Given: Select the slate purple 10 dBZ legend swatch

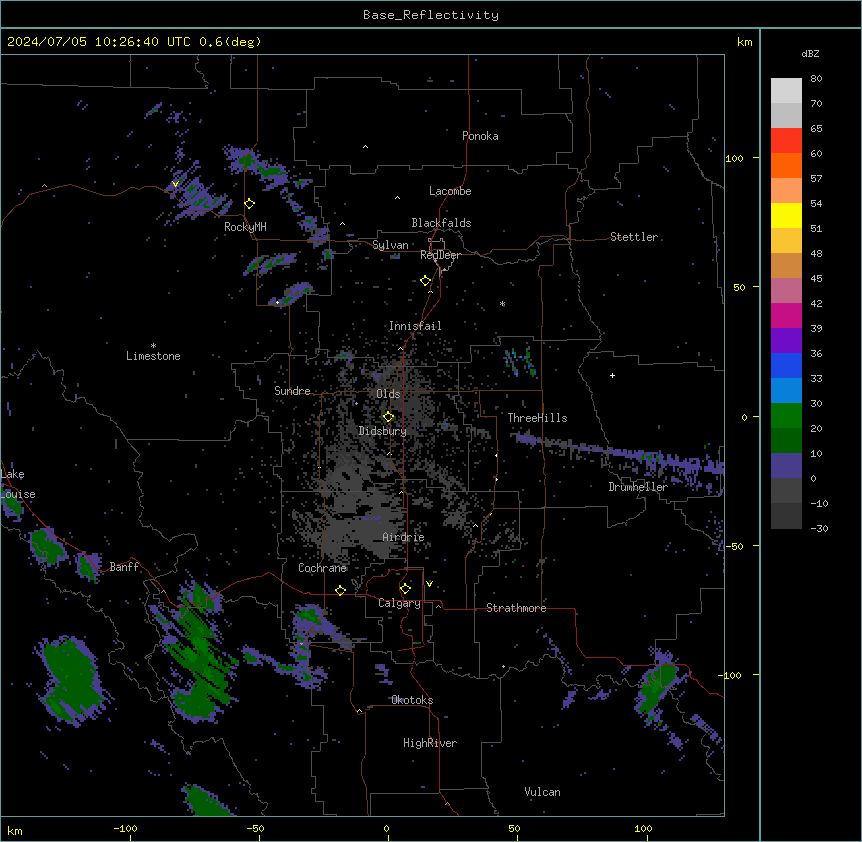Looking at the screenshot, I should coord(786,465).
